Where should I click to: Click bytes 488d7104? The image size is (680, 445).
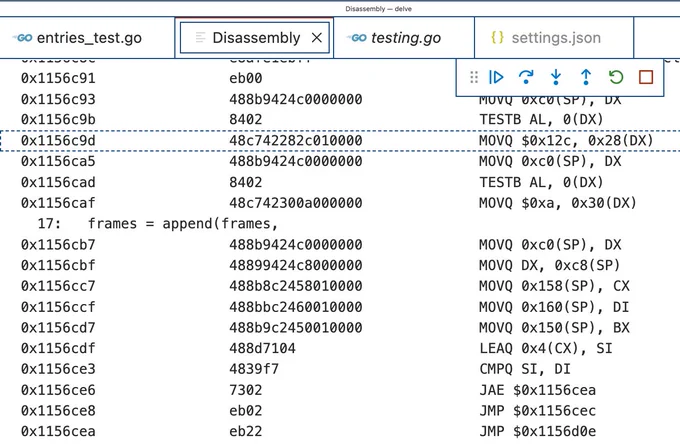point(262,348)
